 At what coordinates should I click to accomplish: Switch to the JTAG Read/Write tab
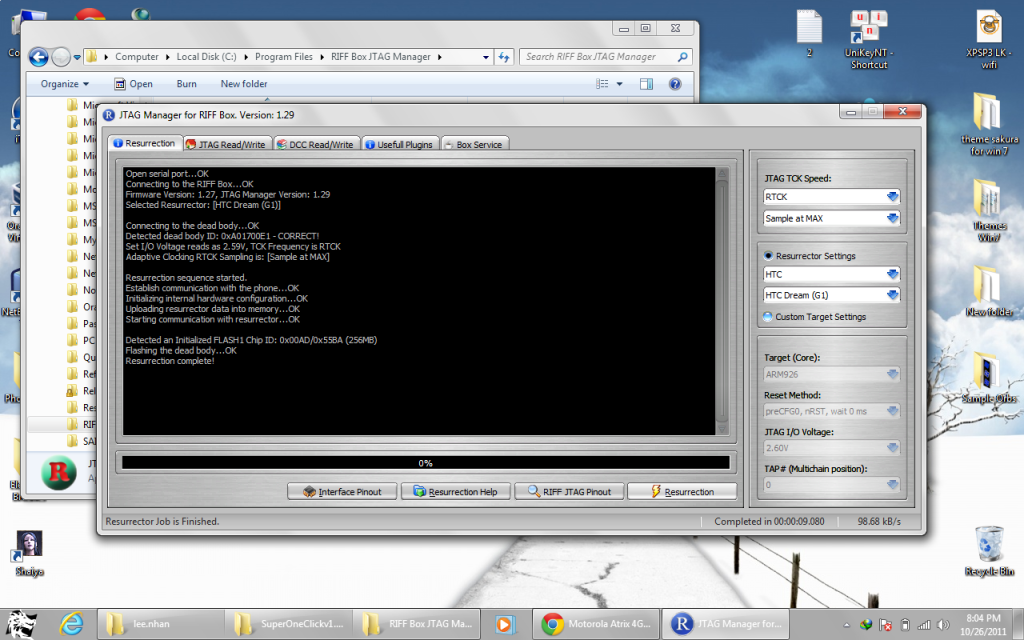pyautogui.click(x=226, y=144)
